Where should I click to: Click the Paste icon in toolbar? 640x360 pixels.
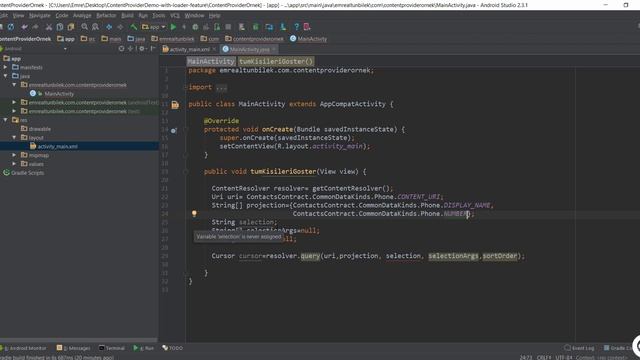[71, 27]
